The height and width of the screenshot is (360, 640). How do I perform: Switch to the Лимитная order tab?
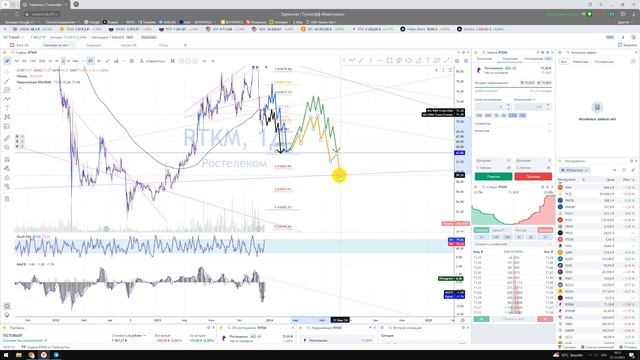click(x=509, y=59)
